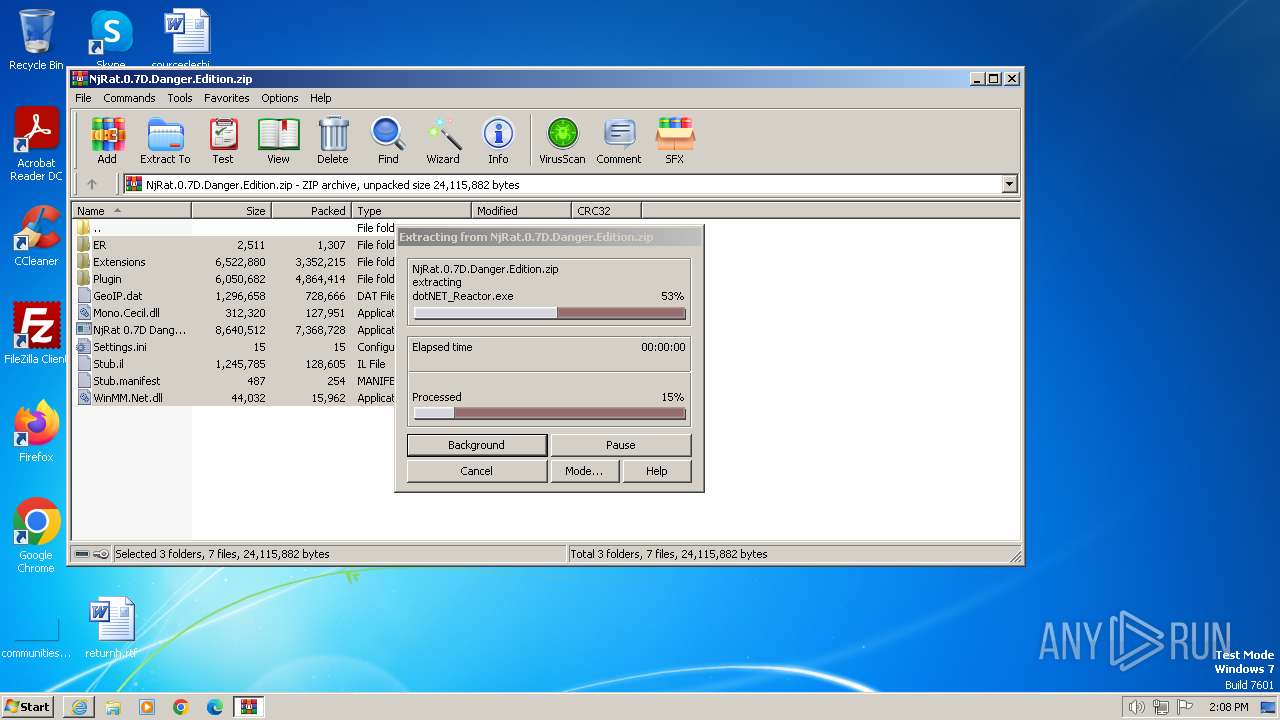Viewport: 1280px width, 720px height.
Task: Open the File menu
Action: pyautogui.click(x=83, y=98)
